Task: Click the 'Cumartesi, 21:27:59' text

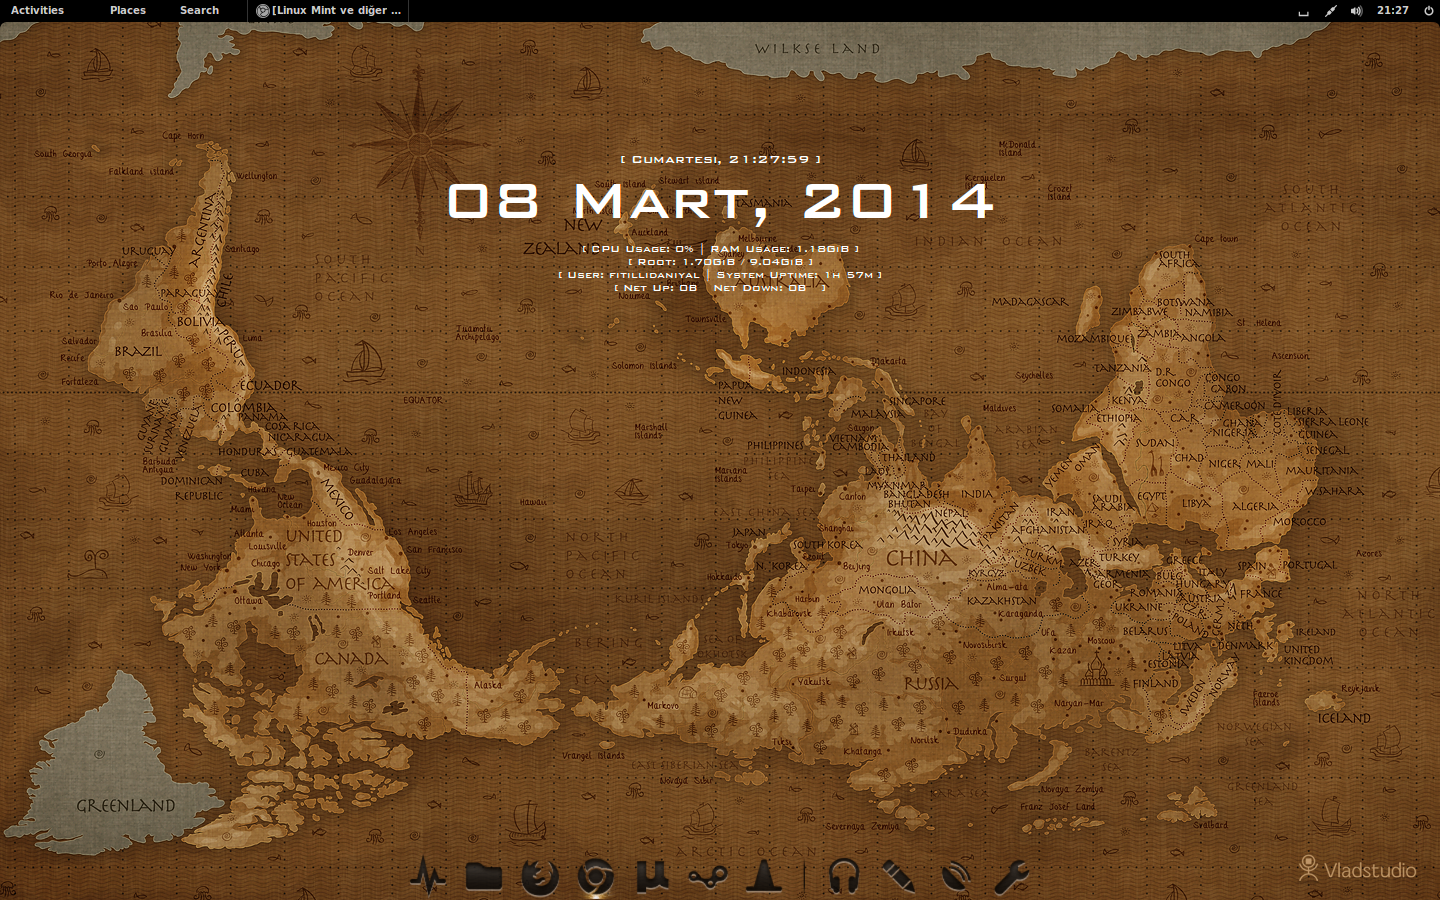Action: click(720, 159)
